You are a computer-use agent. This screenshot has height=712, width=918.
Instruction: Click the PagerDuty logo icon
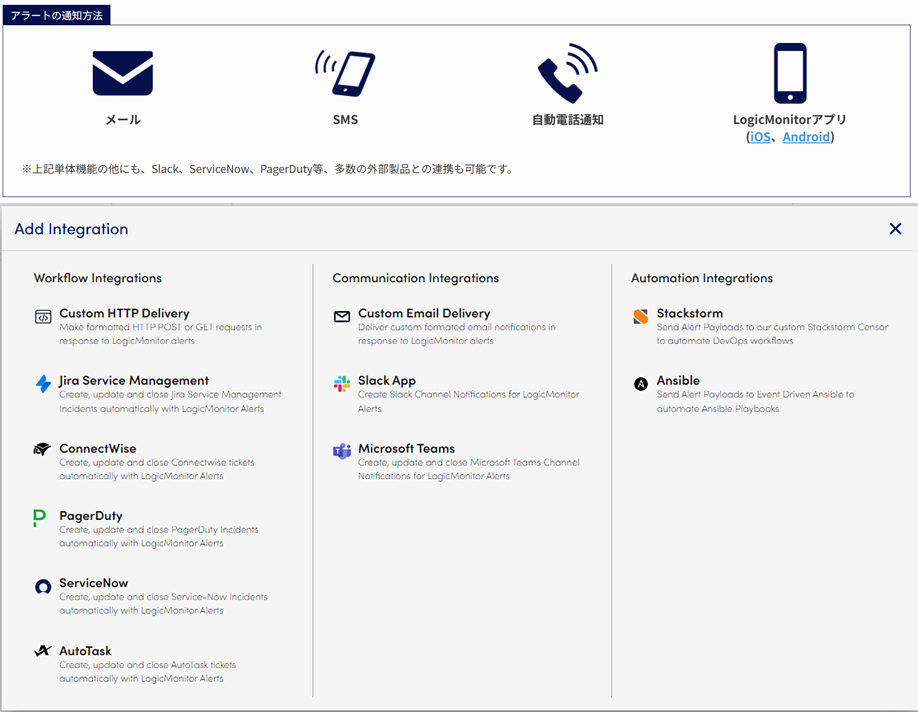(x=39, y=518)
